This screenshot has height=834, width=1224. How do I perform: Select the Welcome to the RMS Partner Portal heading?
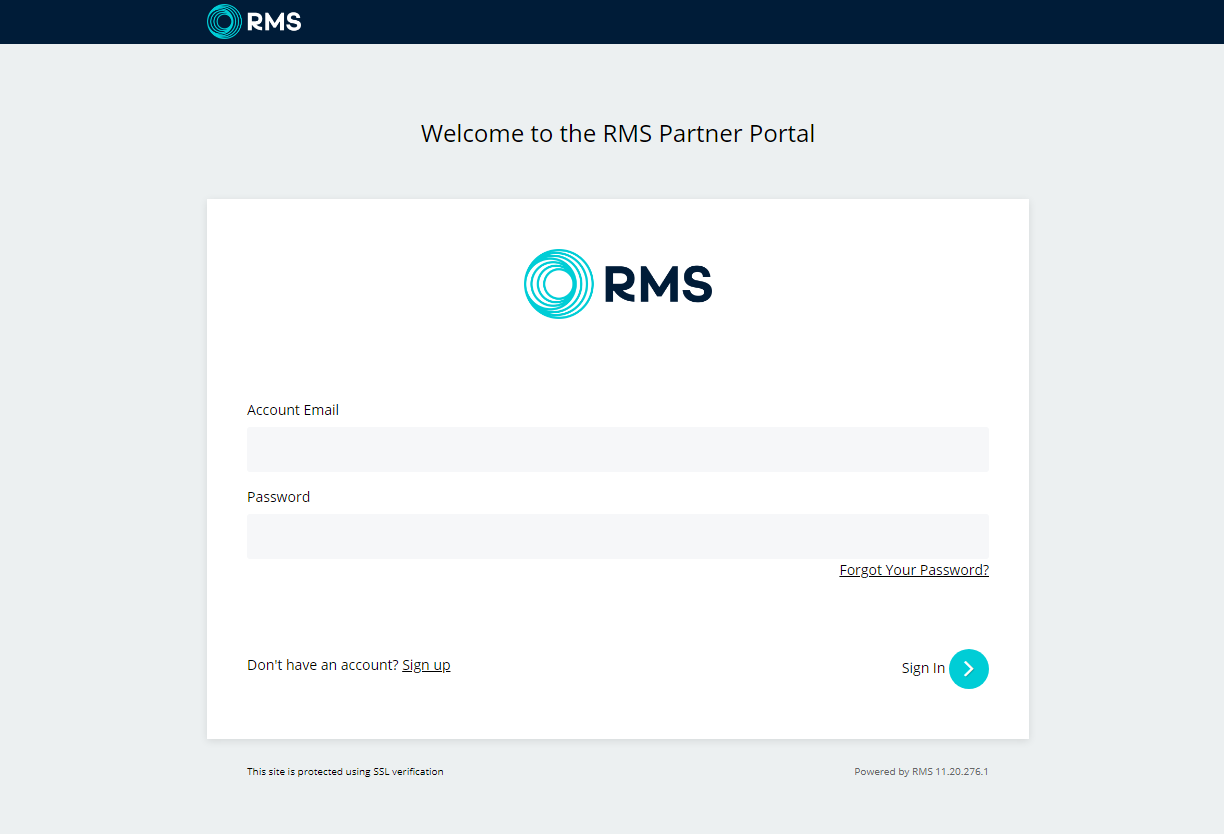click(x=618, y=133)
